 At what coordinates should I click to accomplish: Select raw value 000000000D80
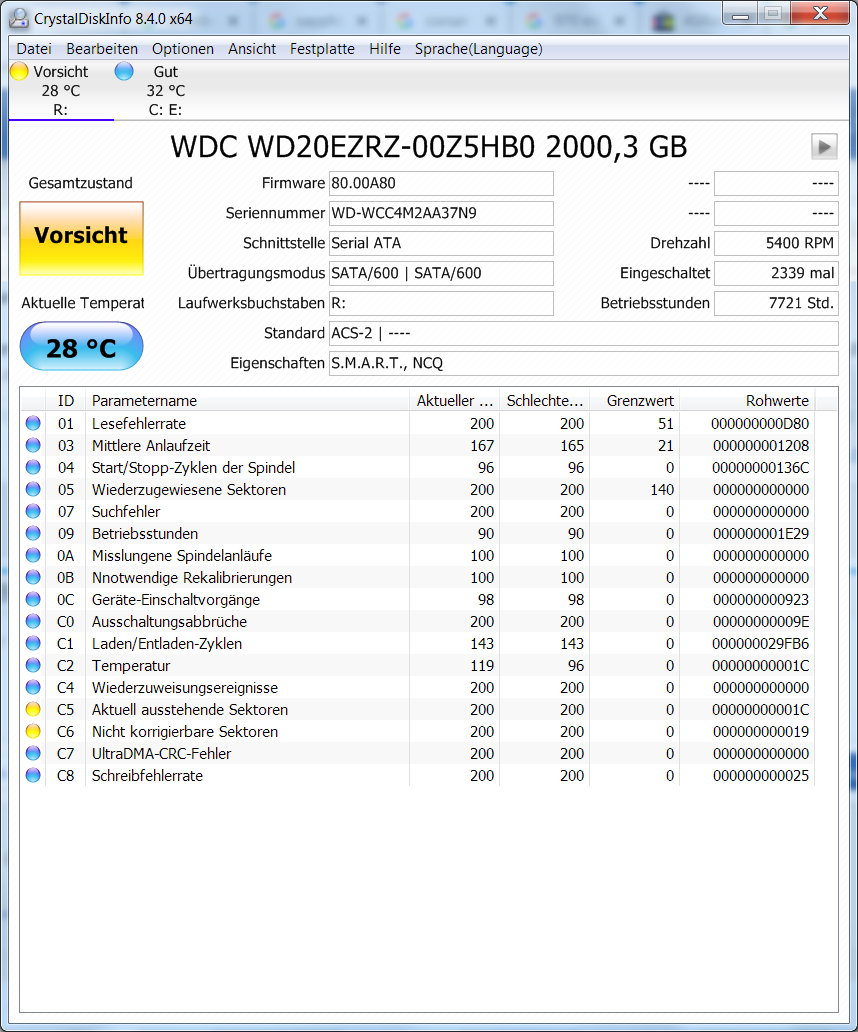[760, 423]
